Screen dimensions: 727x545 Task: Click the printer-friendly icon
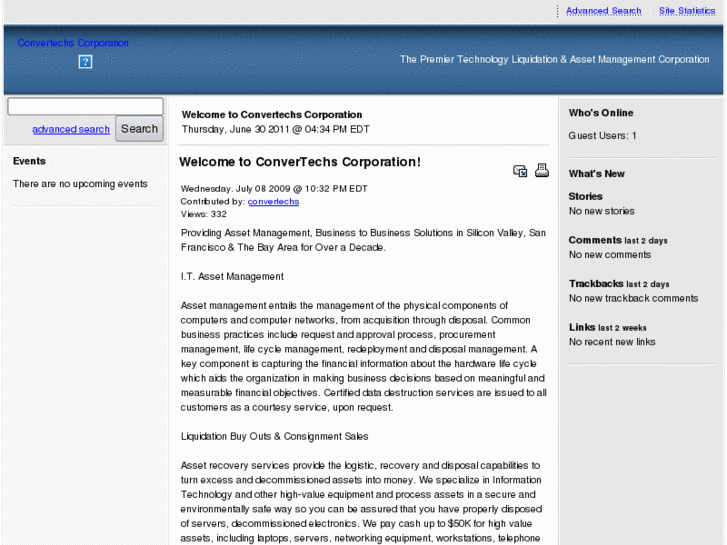(x=542, y=170)
